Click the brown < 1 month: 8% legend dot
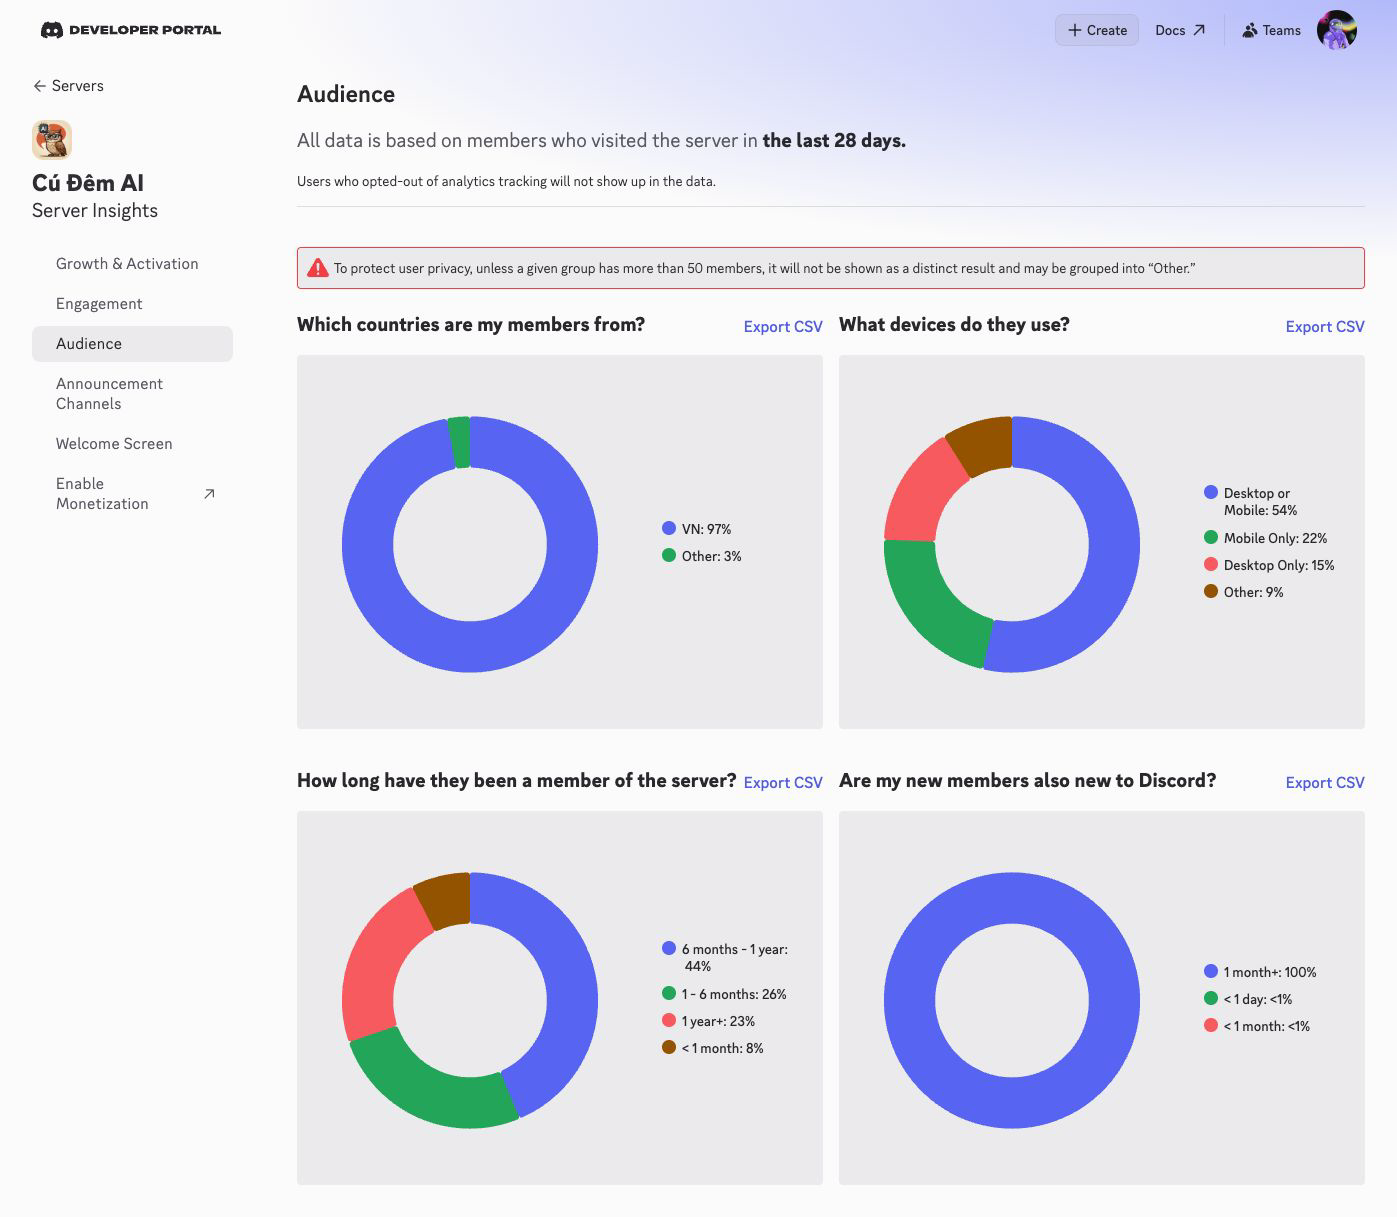The image size is (1397, 1217). (669, 1047)
